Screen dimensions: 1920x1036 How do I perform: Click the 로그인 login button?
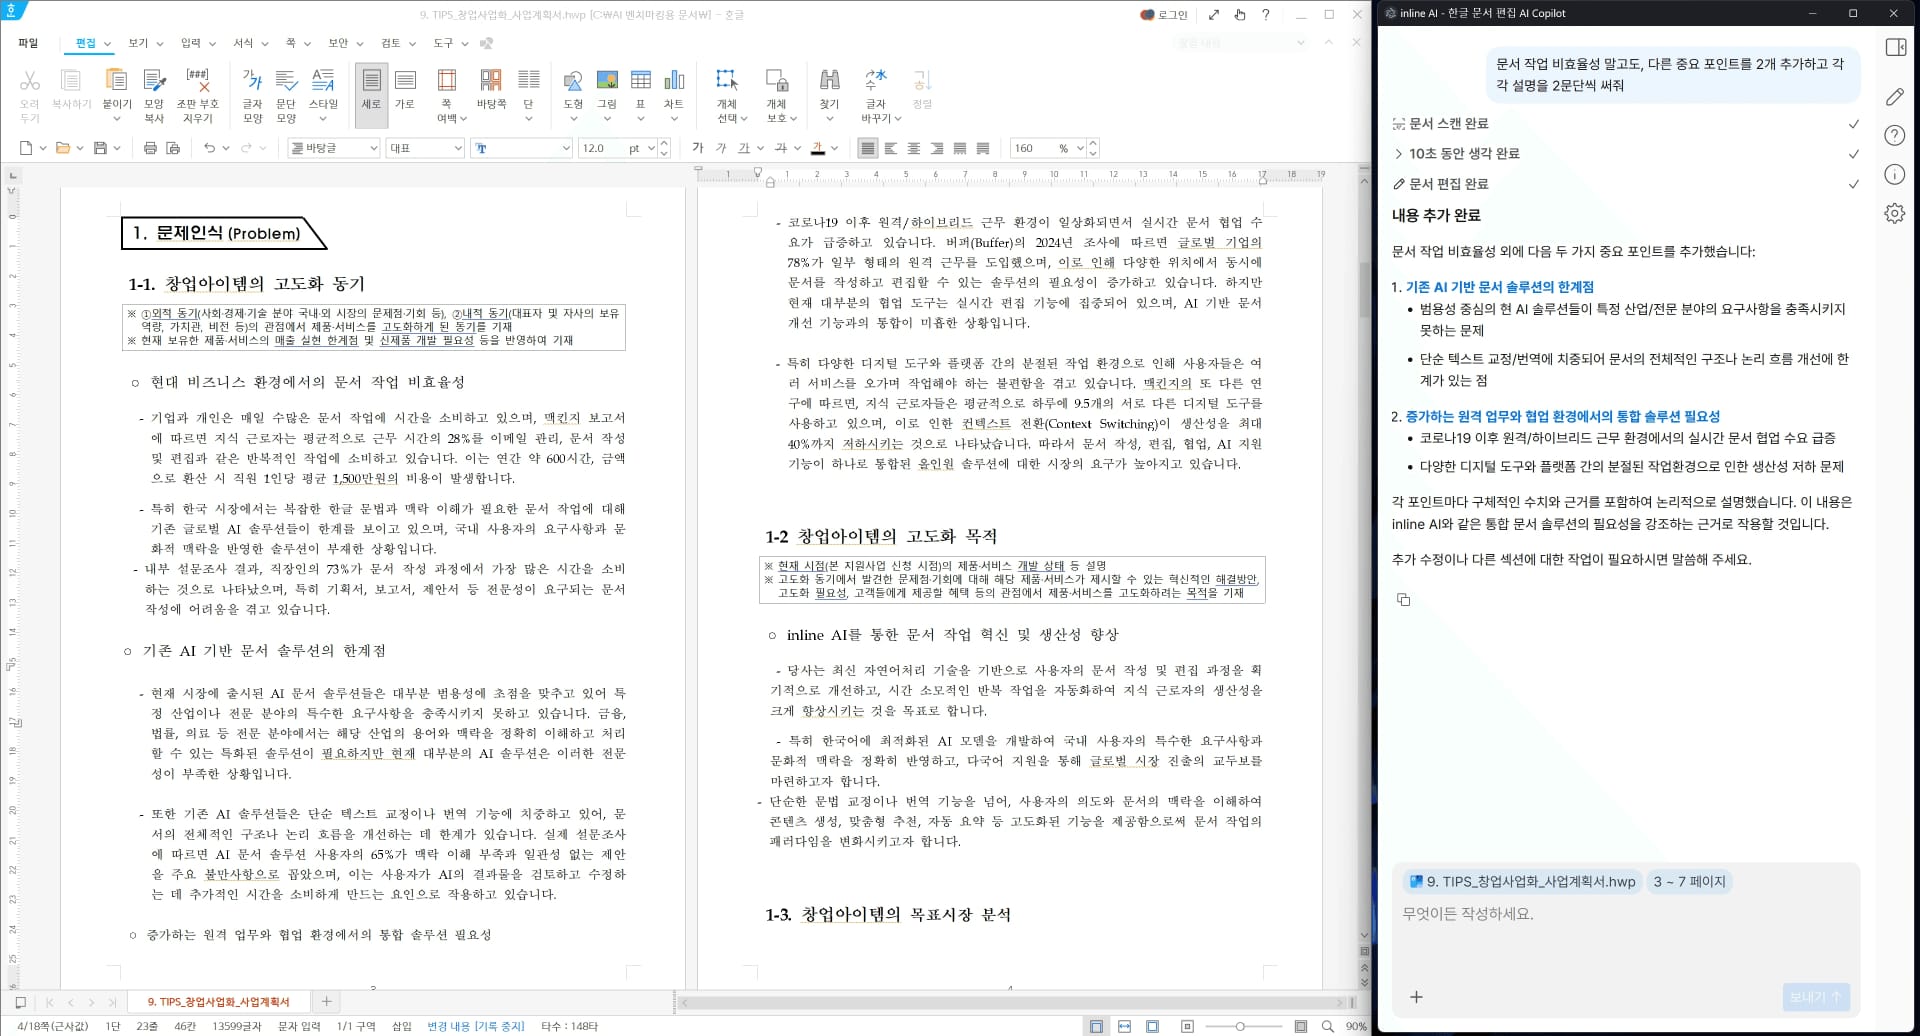[1170, 15]
